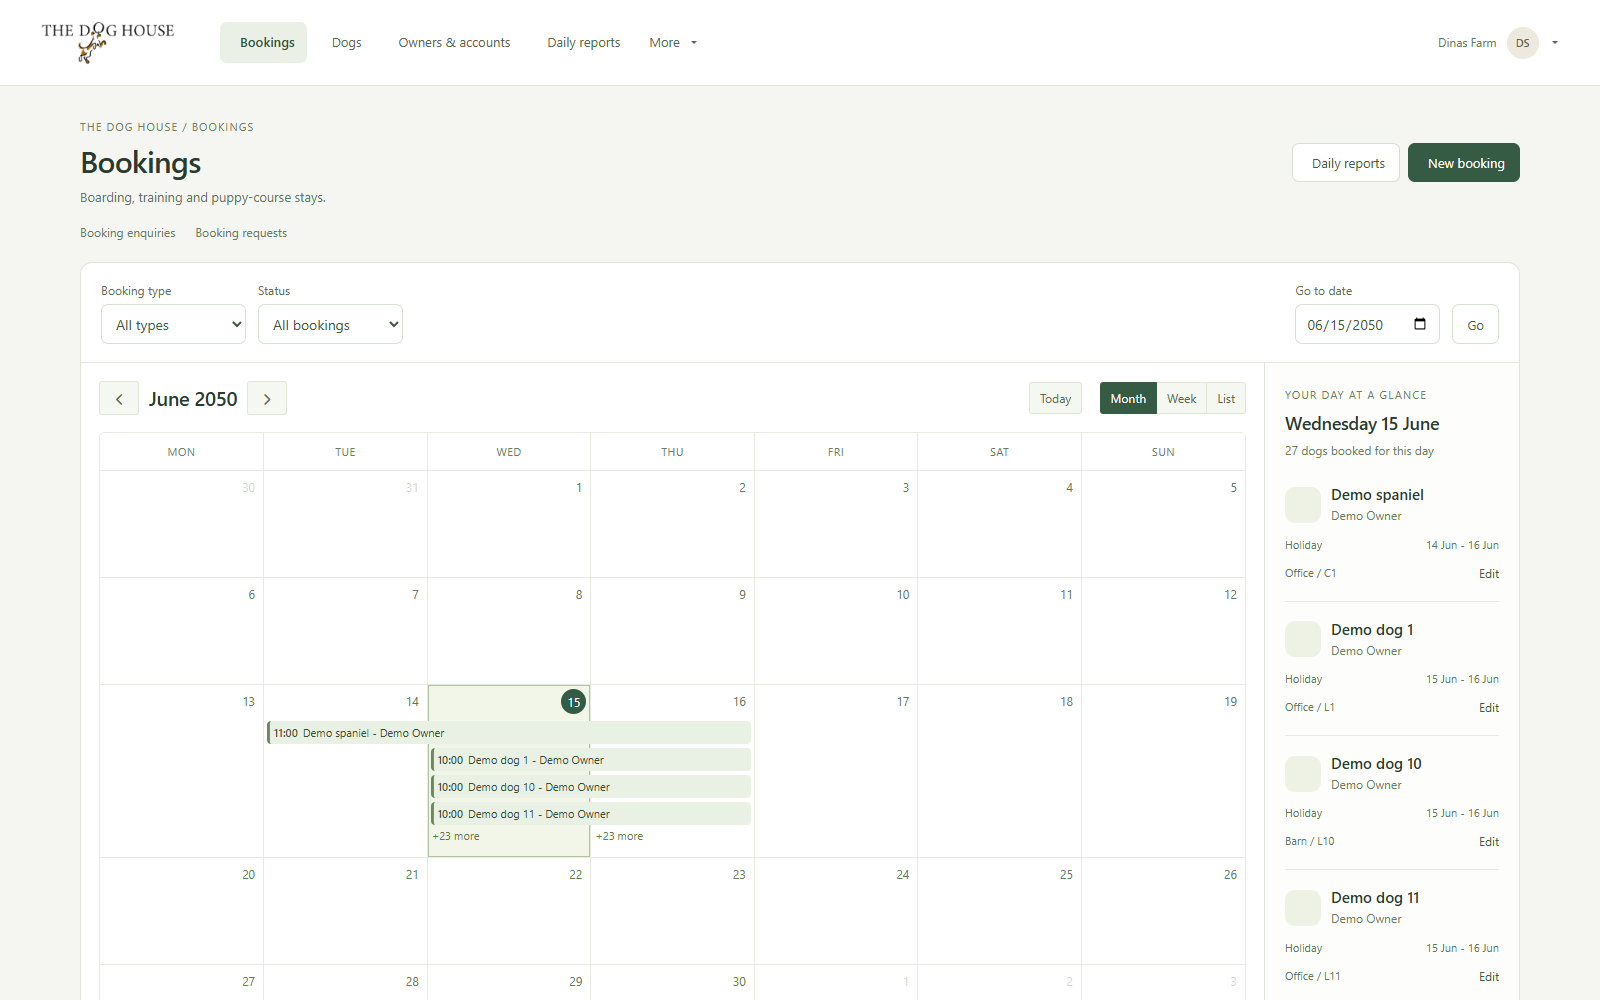Open Demo dog 11 calendar event
Screen dimensions: 1600x1000
[x=591, y=814]
